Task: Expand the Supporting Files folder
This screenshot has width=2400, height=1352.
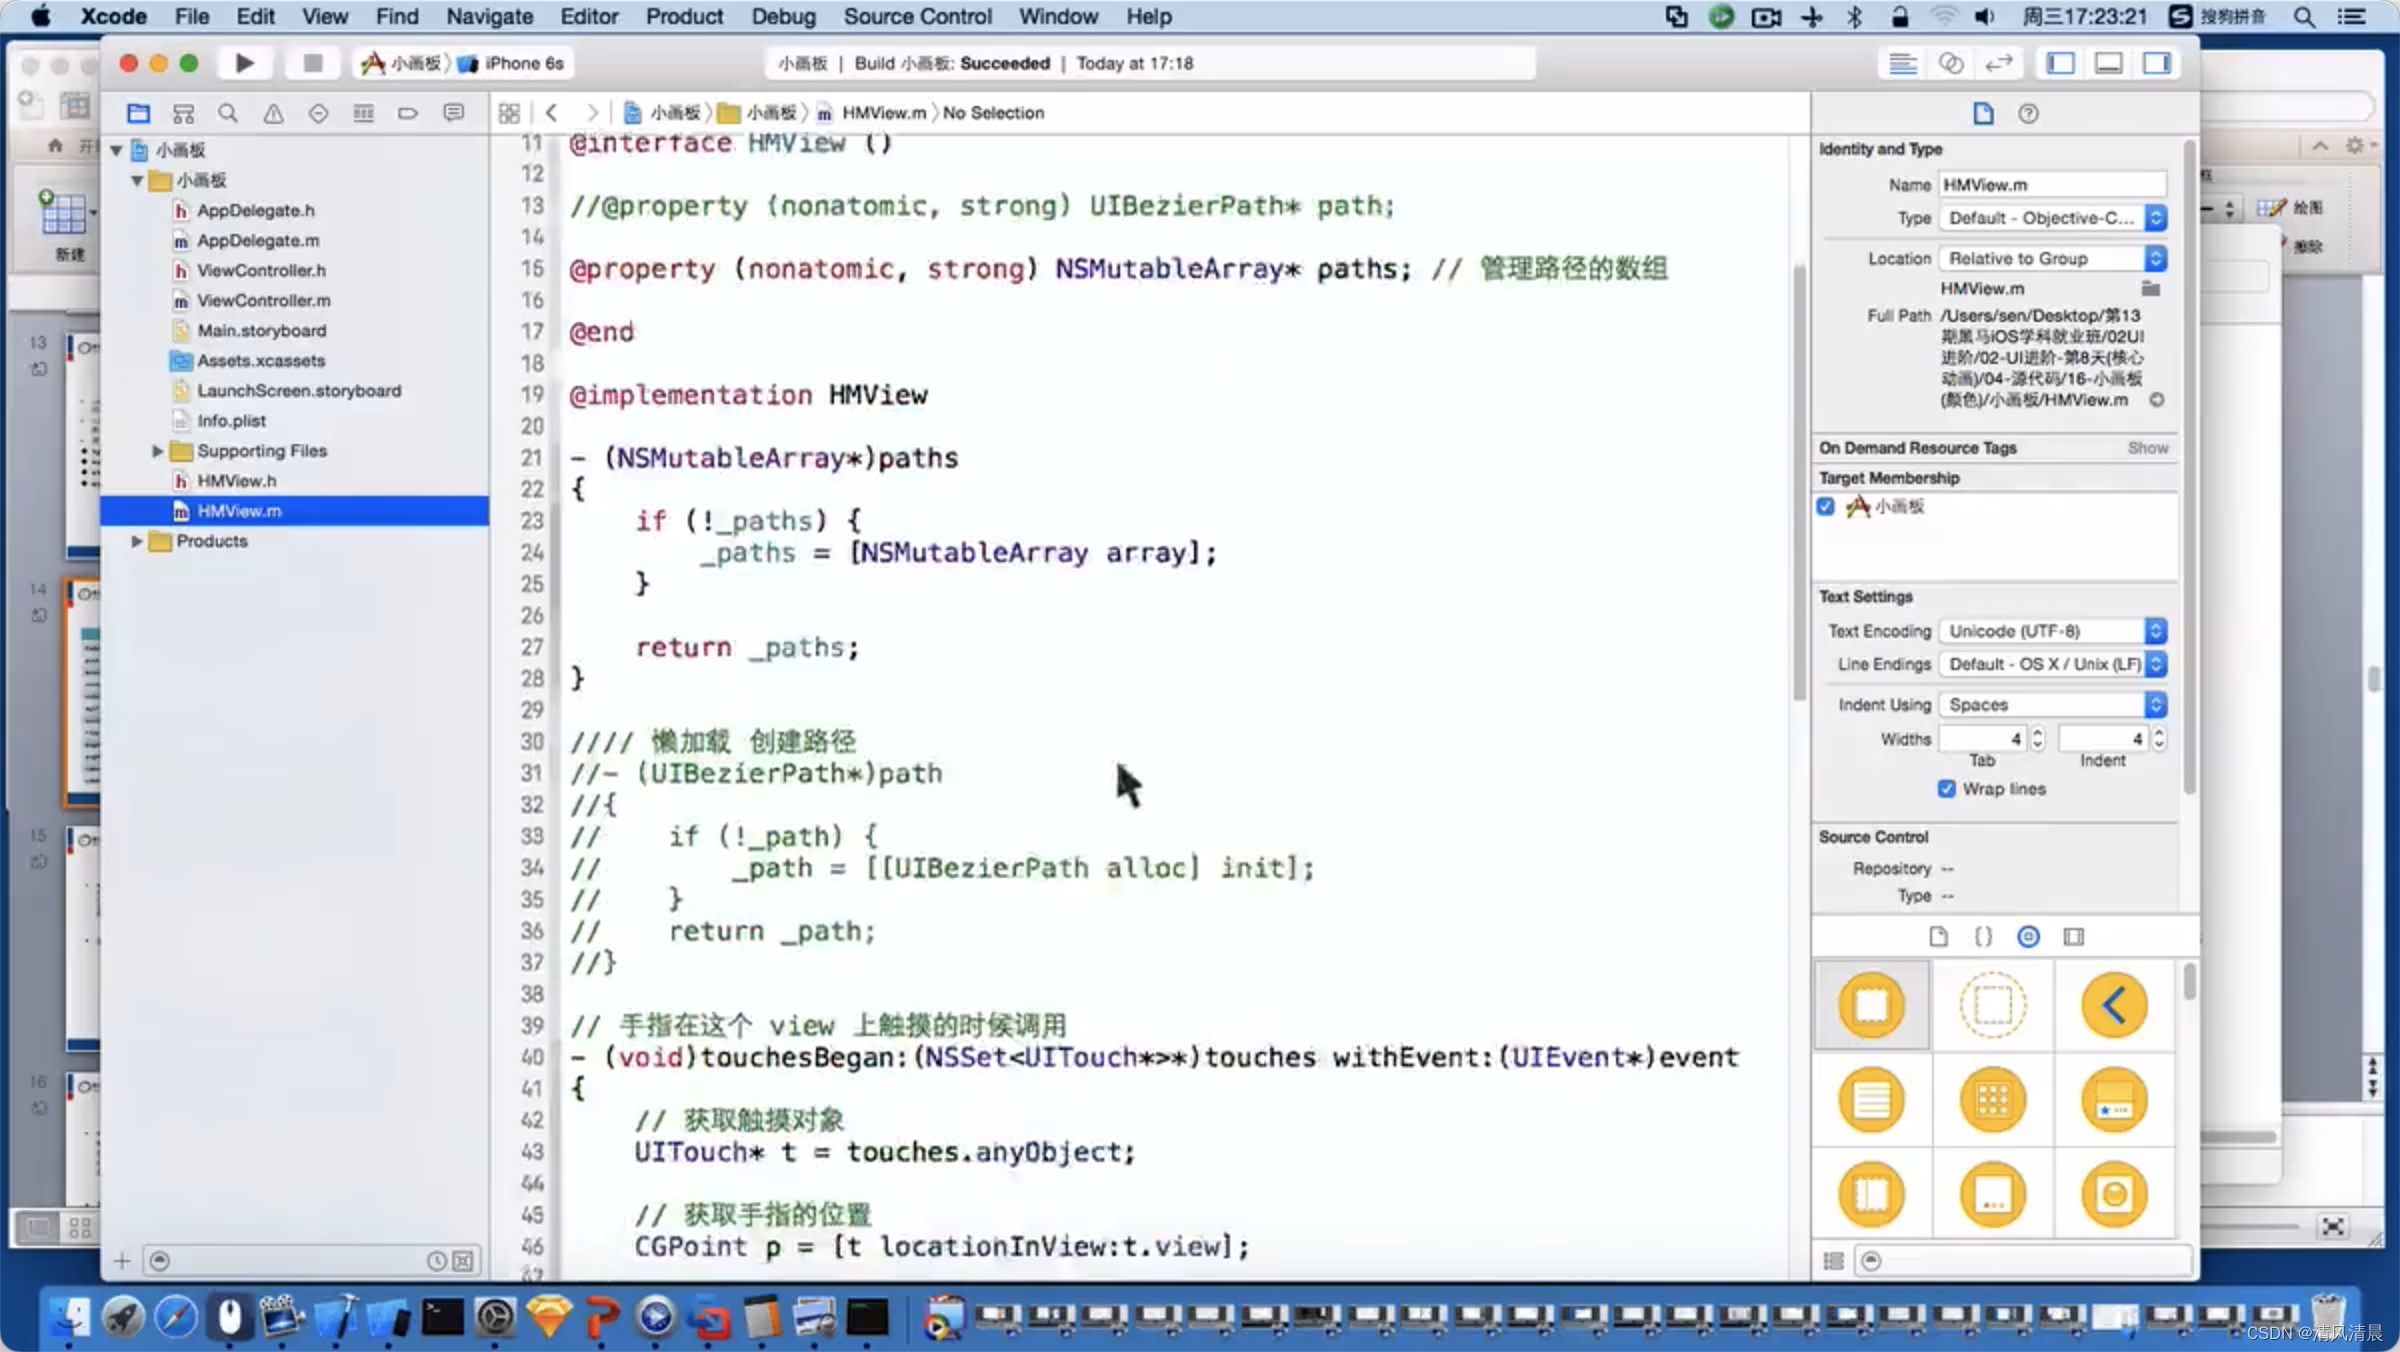Action: point(157,451)
